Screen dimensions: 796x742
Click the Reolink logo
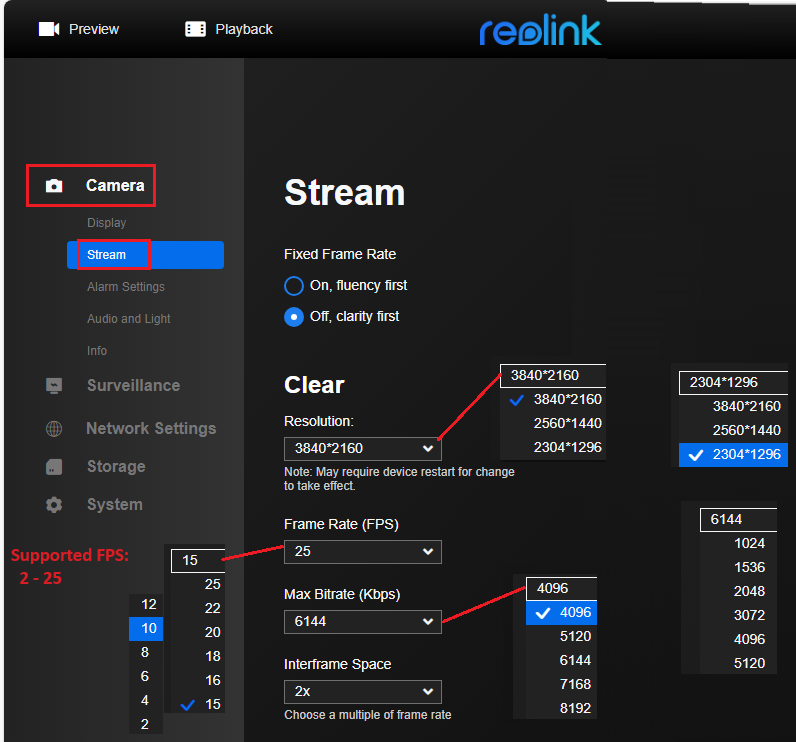(x=540, y=30)
